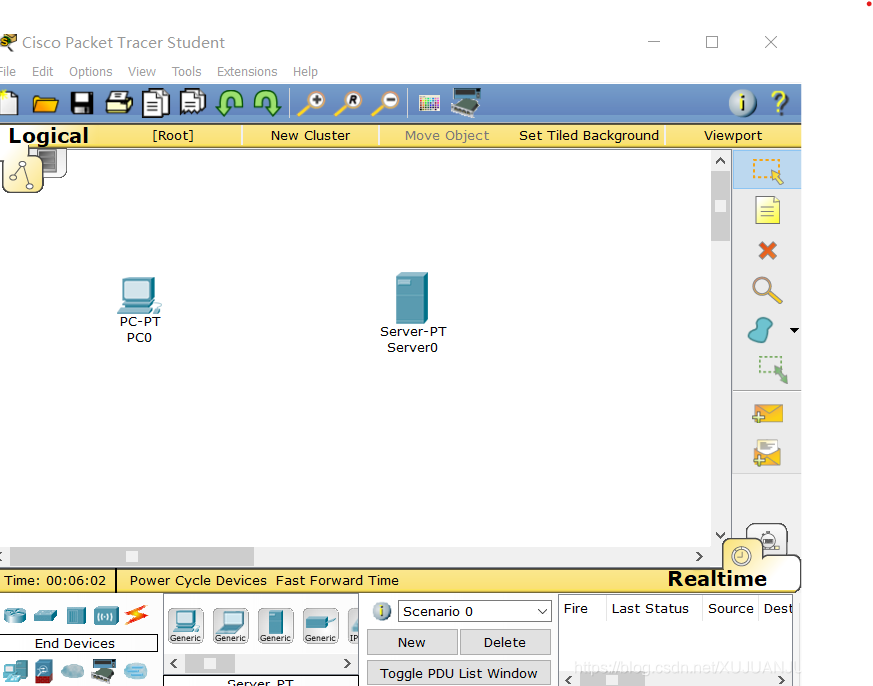Choose the Place Note tool

tap(767, 210)
